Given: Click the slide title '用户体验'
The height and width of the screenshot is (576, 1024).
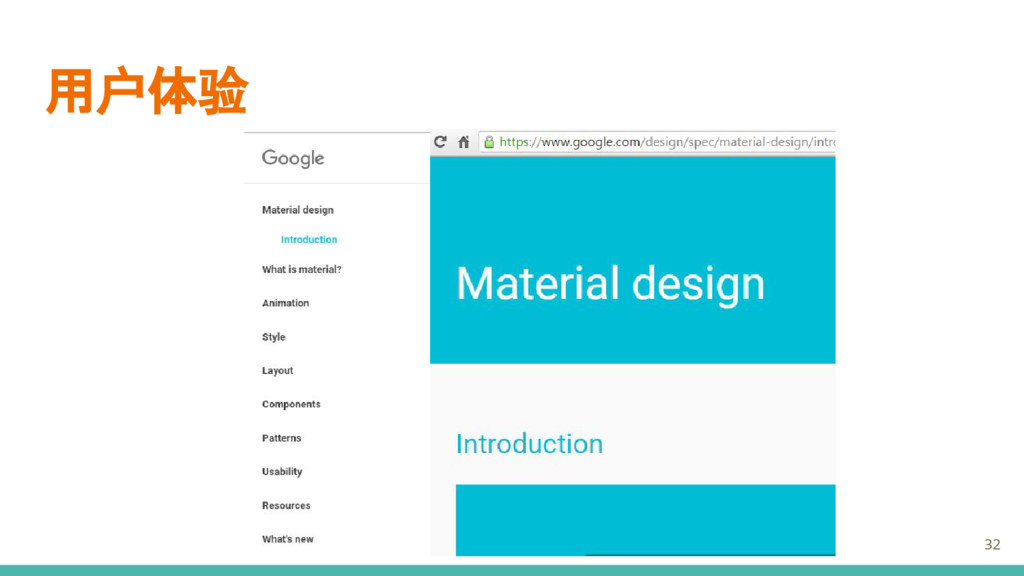Looking at the screenshot, I should [147, 91].
